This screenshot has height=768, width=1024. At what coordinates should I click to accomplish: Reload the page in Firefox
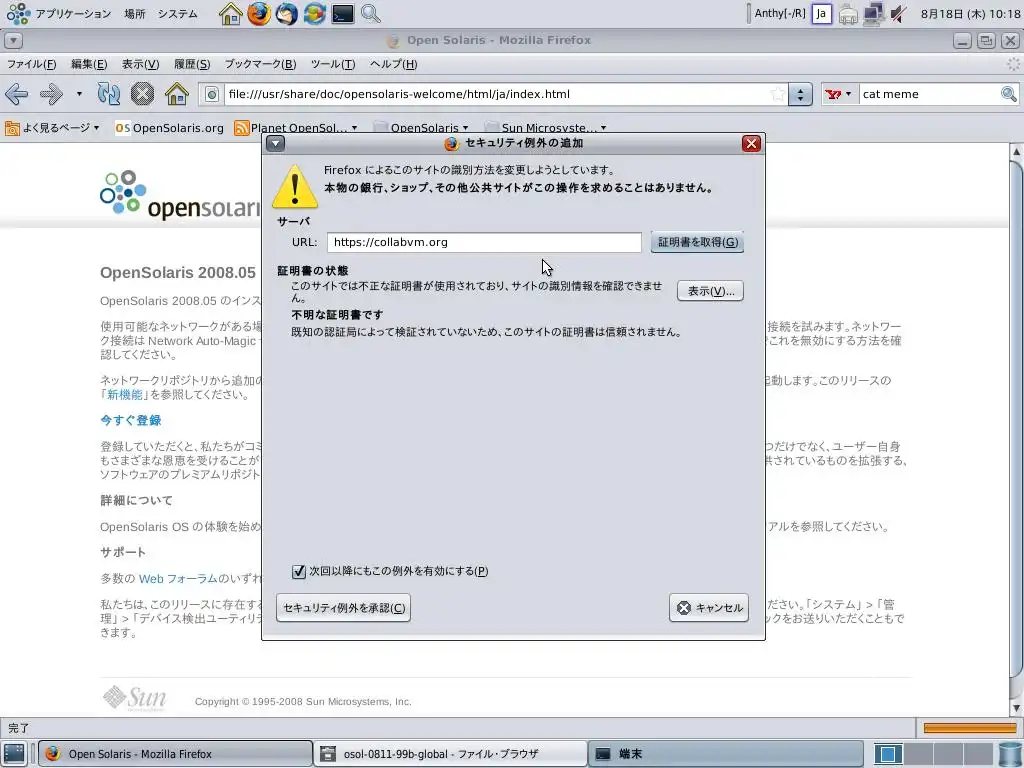[108, 94]
